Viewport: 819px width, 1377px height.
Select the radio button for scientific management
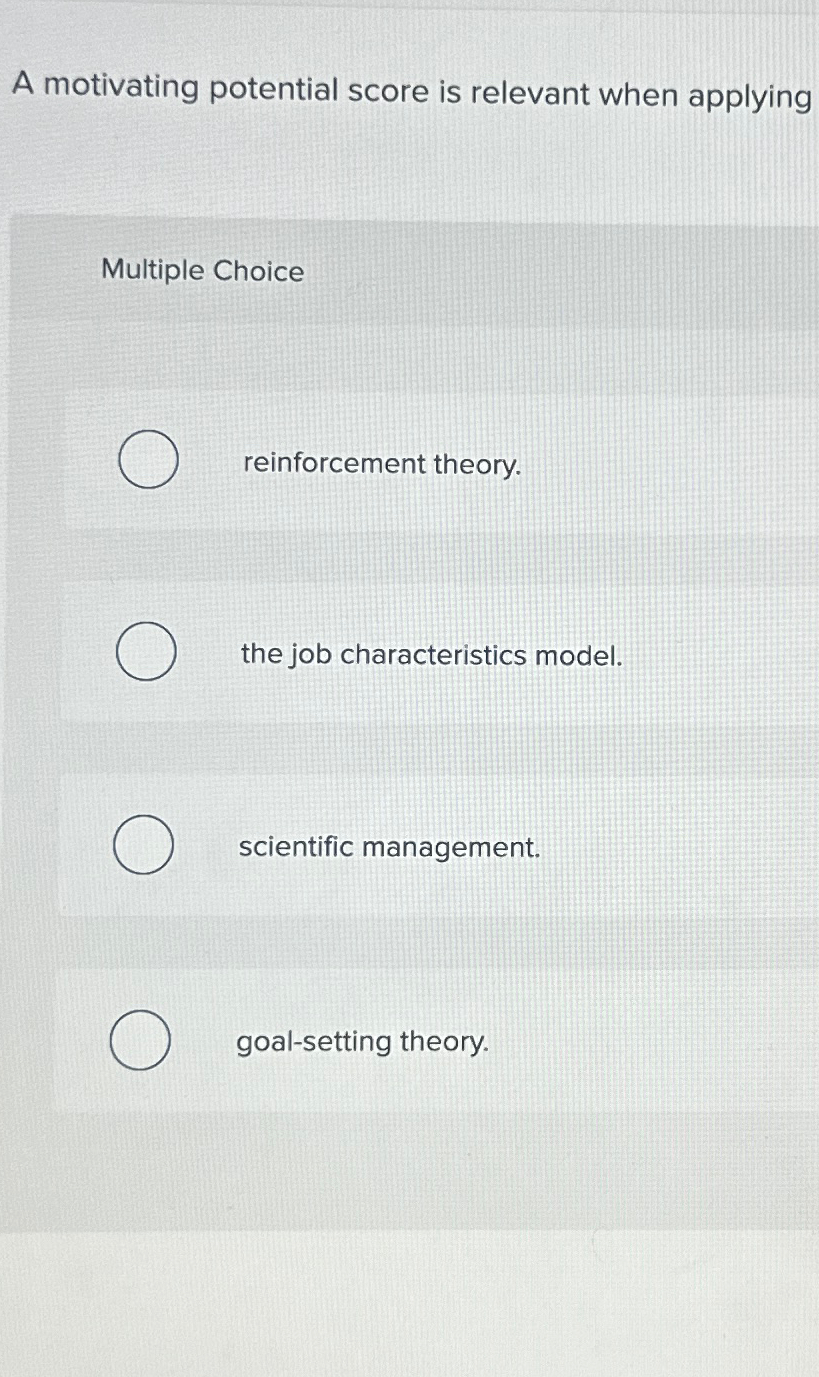click(x=144, y=845)
